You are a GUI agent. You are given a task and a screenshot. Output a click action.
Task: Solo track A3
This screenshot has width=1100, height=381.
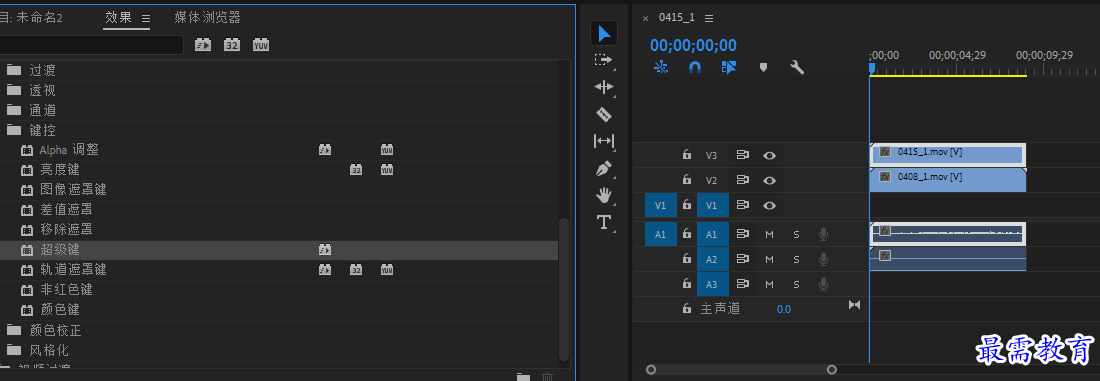(x=796, y=284)
